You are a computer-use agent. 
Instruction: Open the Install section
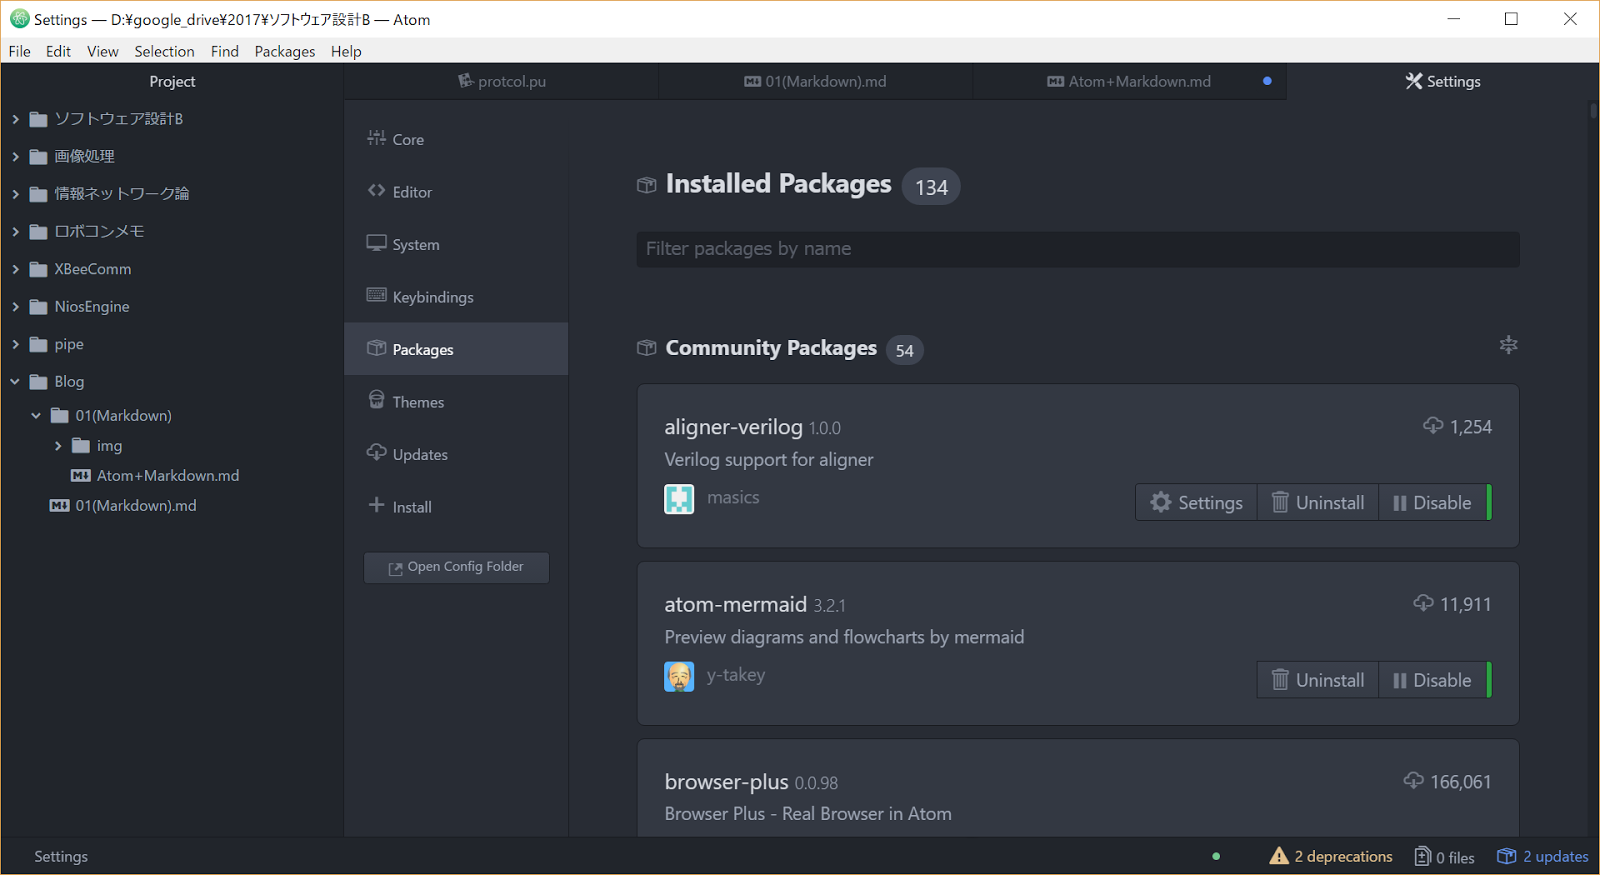coord(456,507)
